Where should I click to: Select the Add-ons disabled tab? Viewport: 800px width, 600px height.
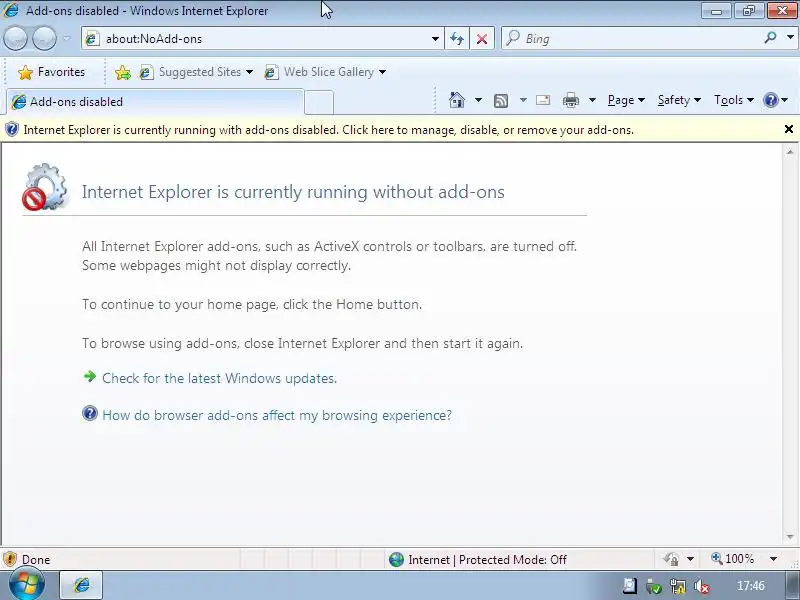click(153, 102)
